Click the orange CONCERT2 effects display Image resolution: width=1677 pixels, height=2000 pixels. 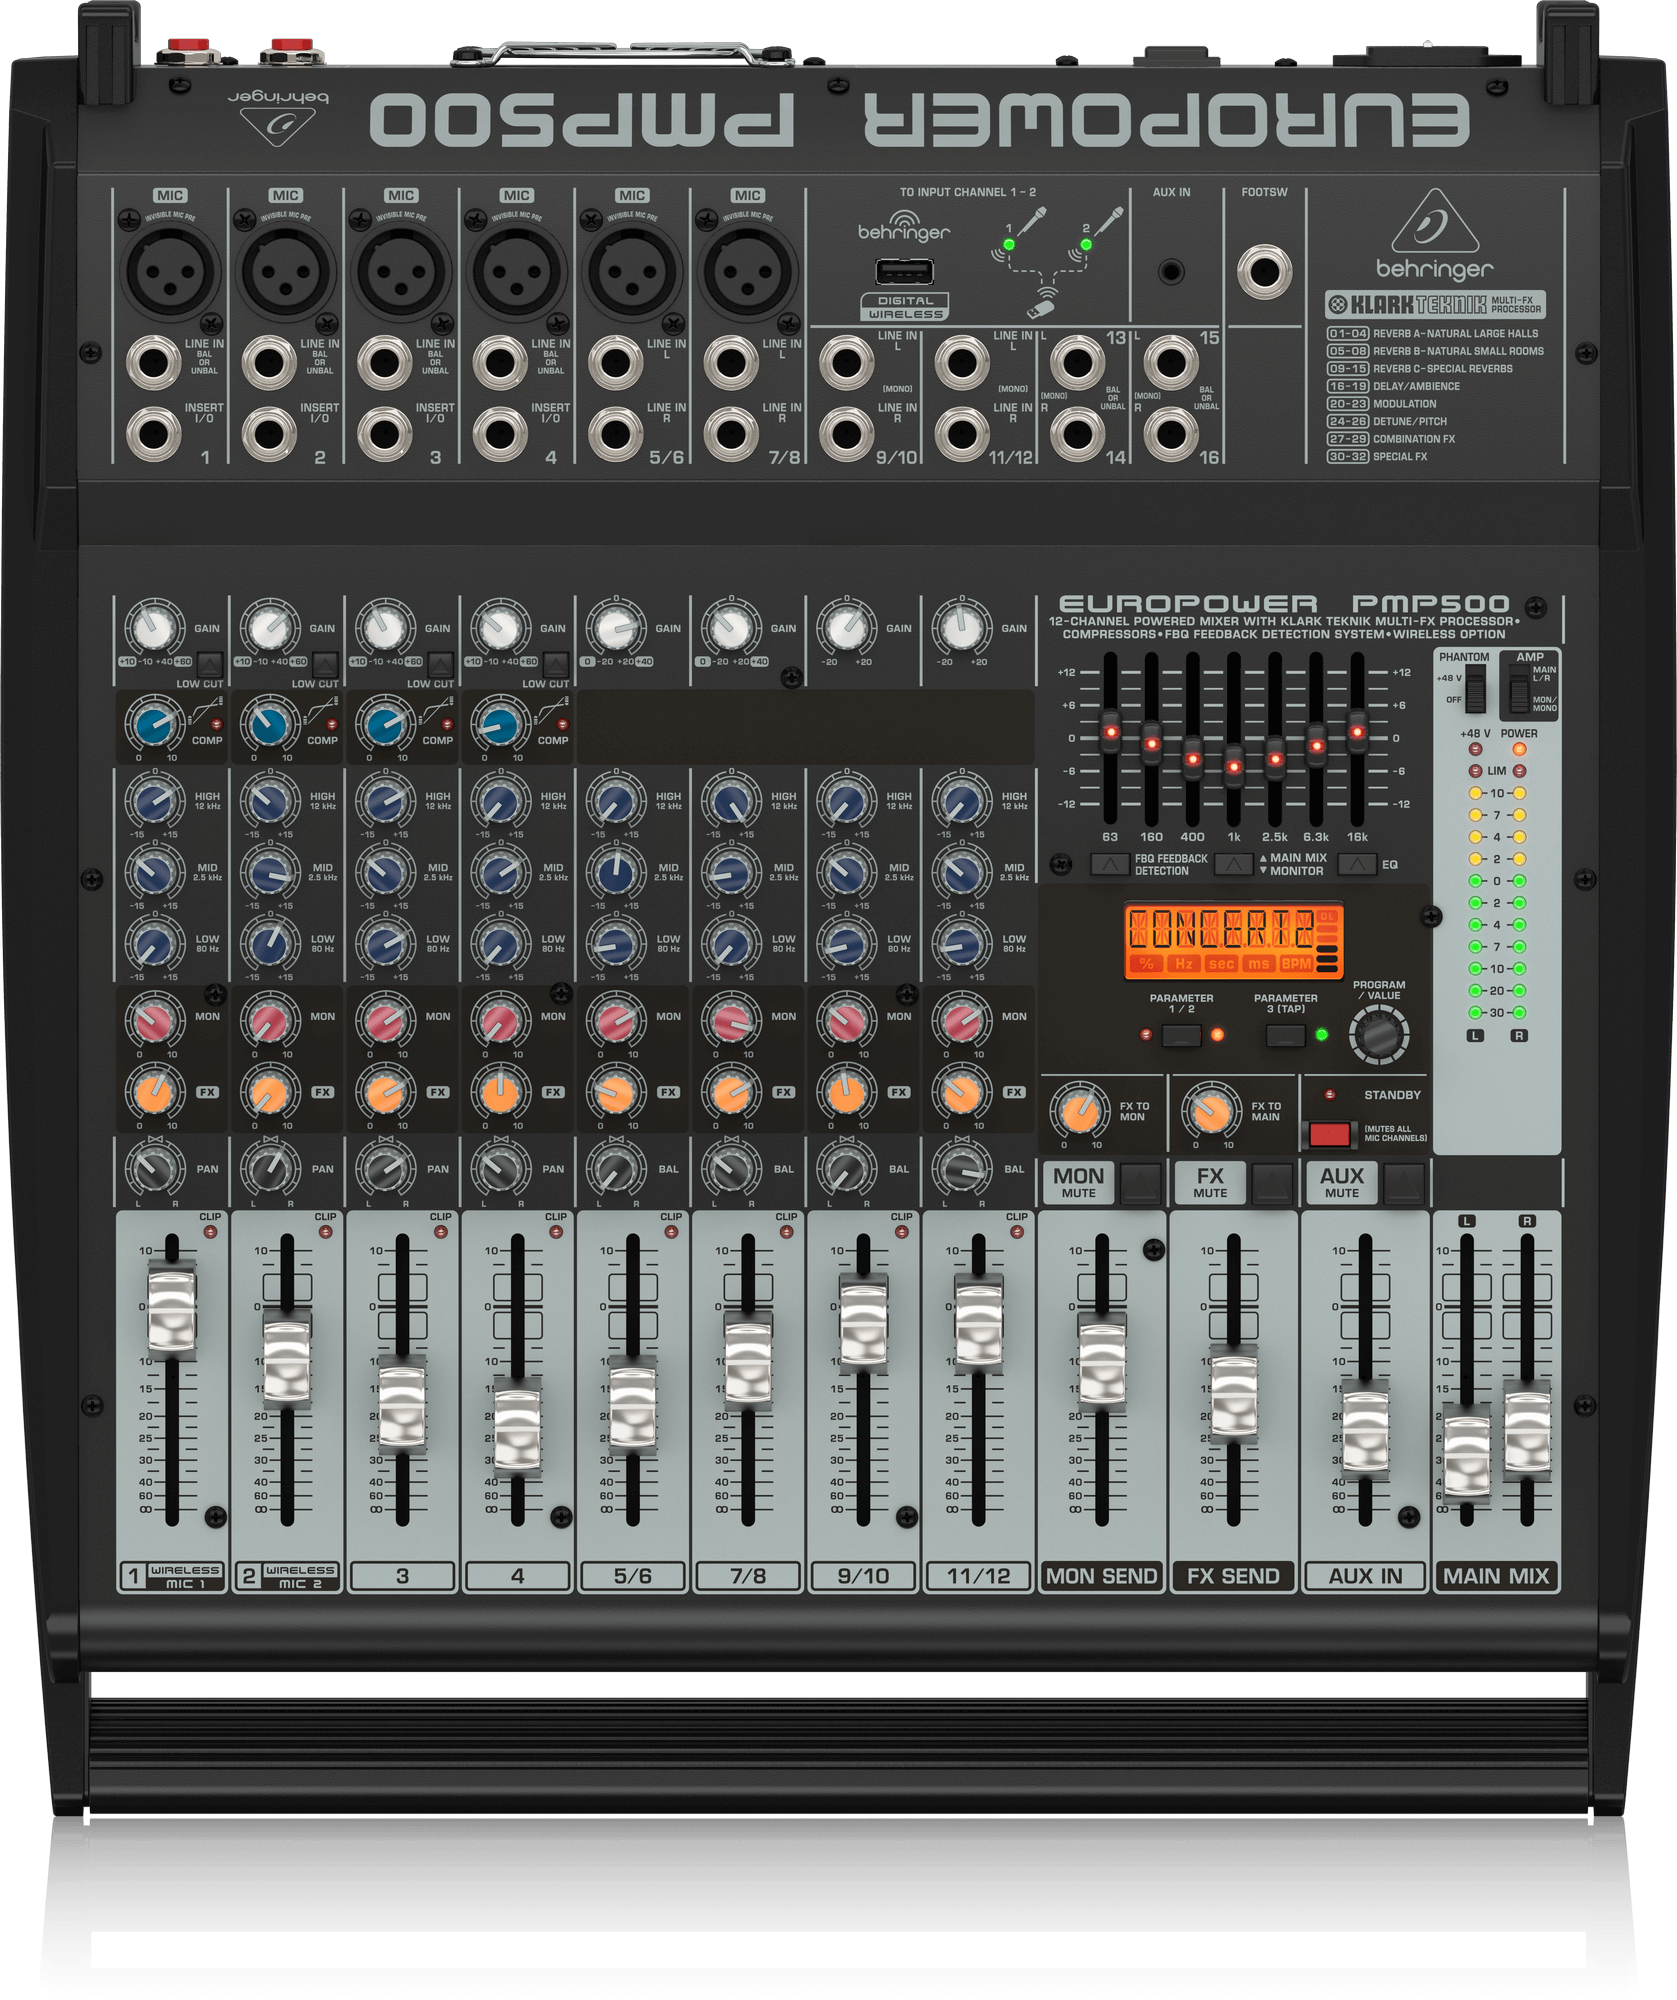tap(1233, 940)
